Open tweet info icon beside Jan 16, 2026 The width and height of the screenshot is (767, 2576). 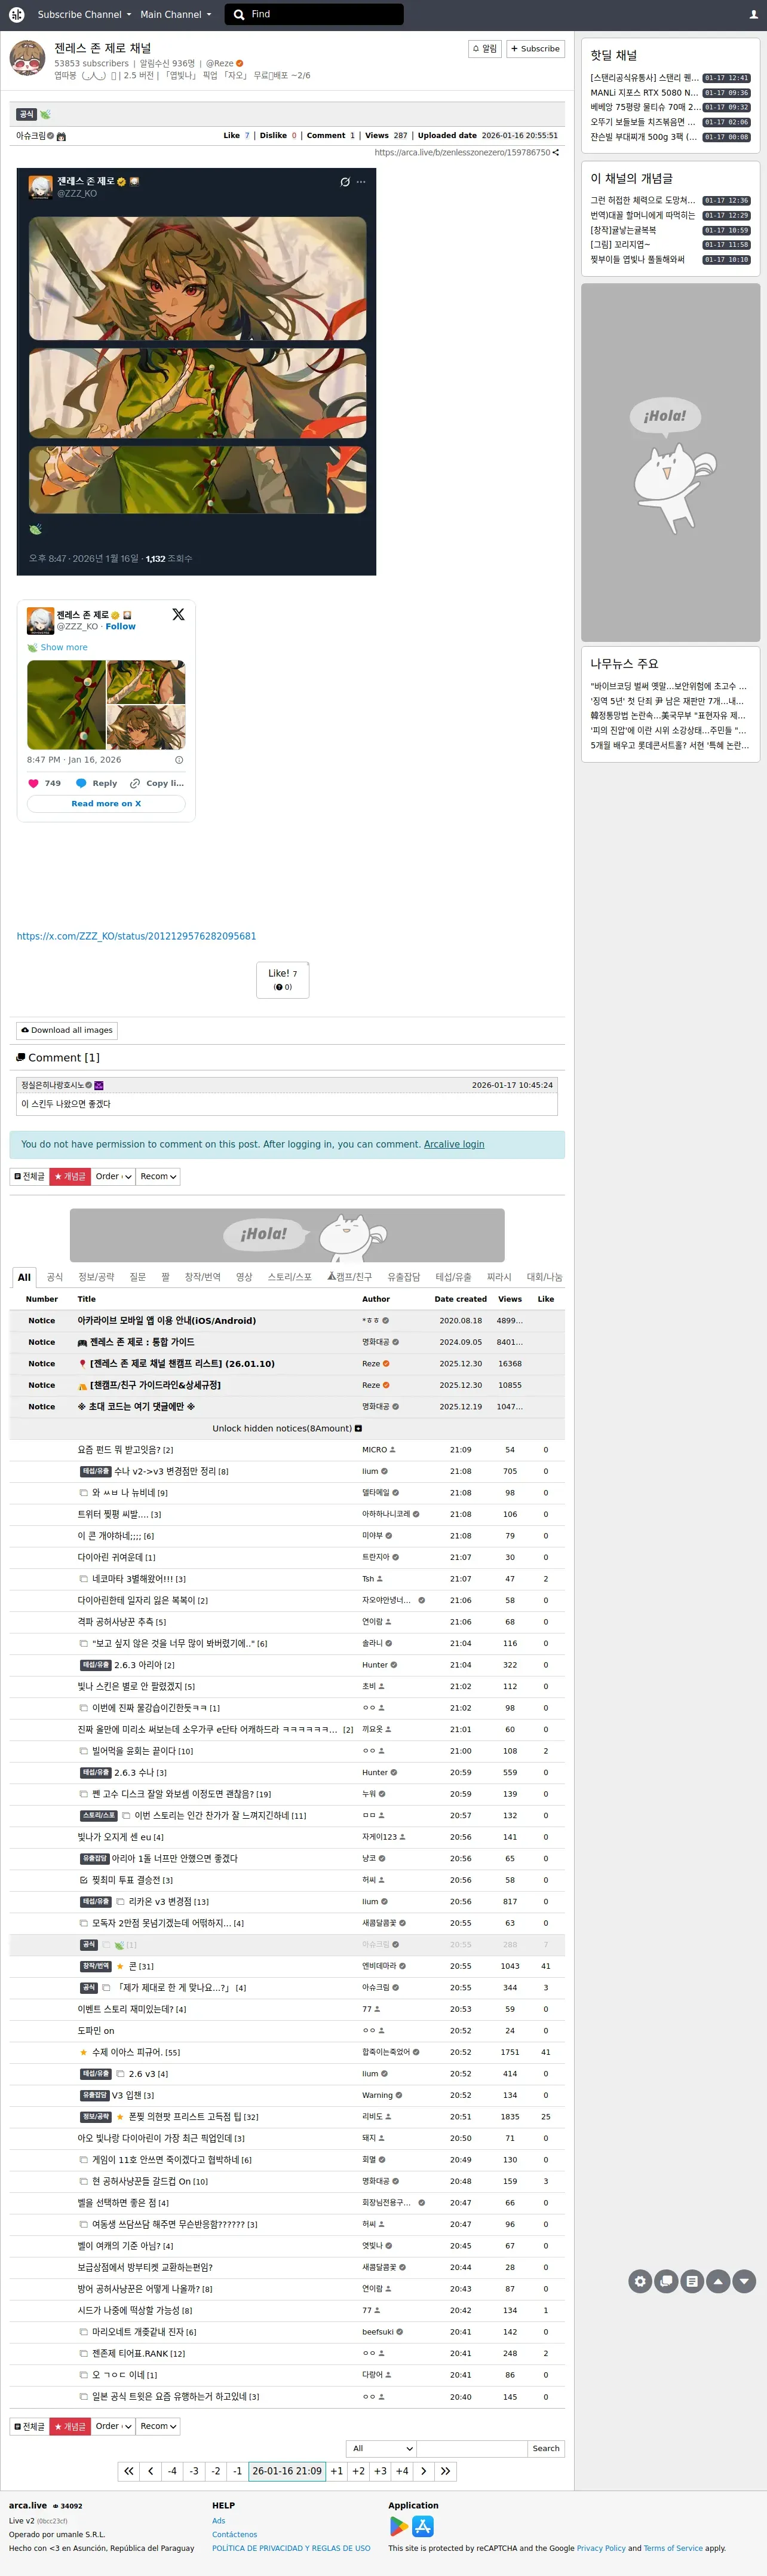(x=179, y=760)
